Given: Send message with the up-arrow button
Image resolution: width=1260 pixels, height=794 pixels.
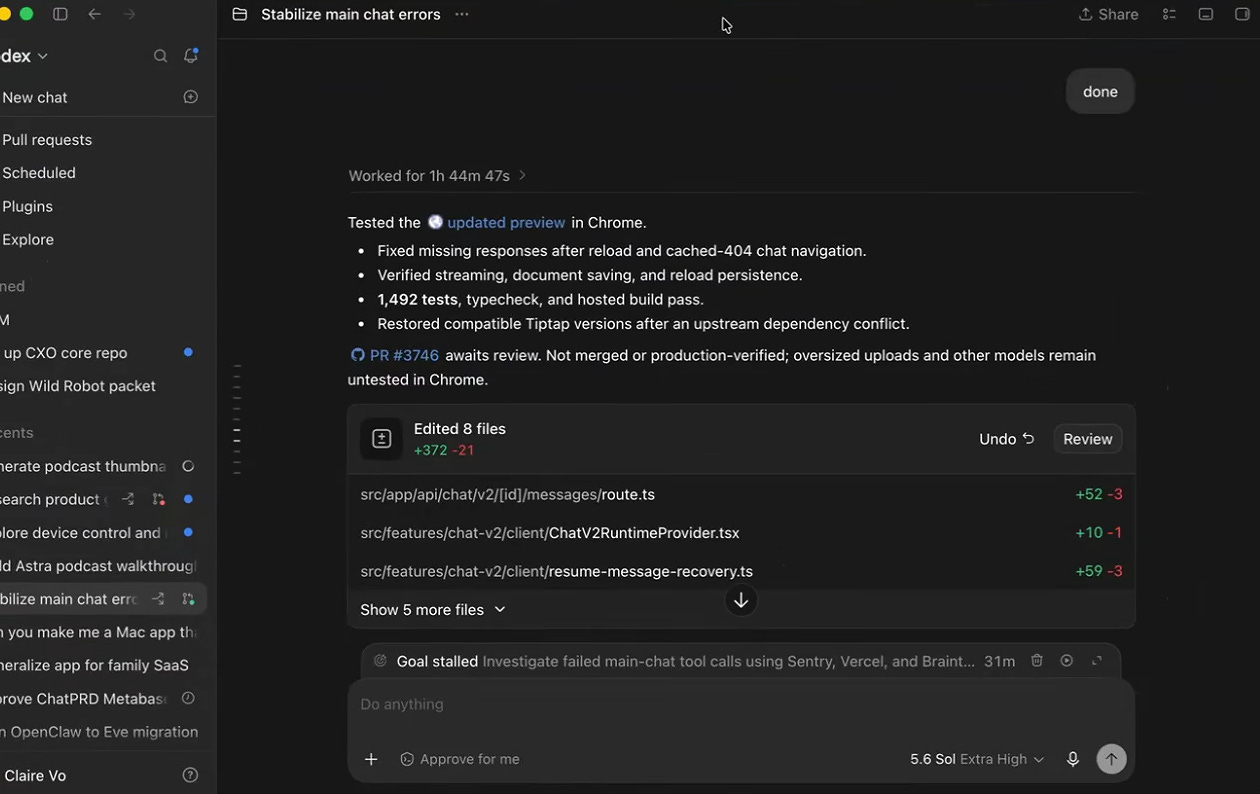Looking at the screenshot, I should 1111,759.
